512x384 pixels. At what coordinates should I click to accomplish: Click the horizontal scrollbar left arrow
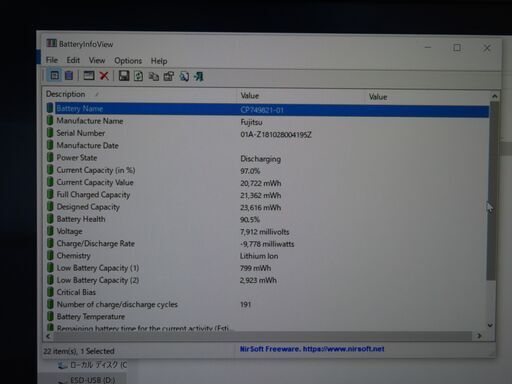pyautogui.click(x=48, y=336)
